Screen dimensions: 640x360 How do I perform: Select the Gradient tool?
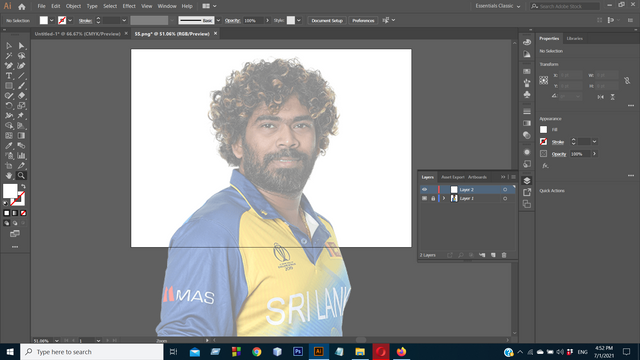[x=21, y=136]
